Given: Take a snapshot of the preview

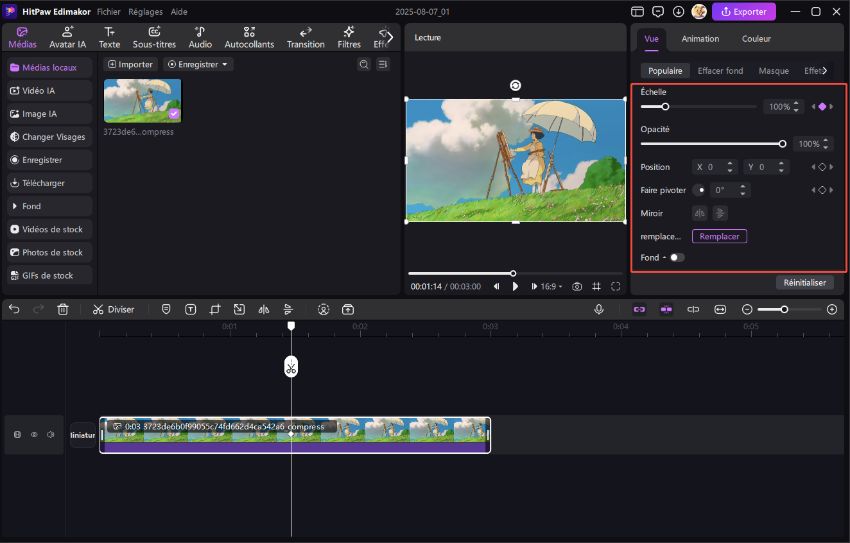Looking at the screenshot, I should [x=577, y=286].
